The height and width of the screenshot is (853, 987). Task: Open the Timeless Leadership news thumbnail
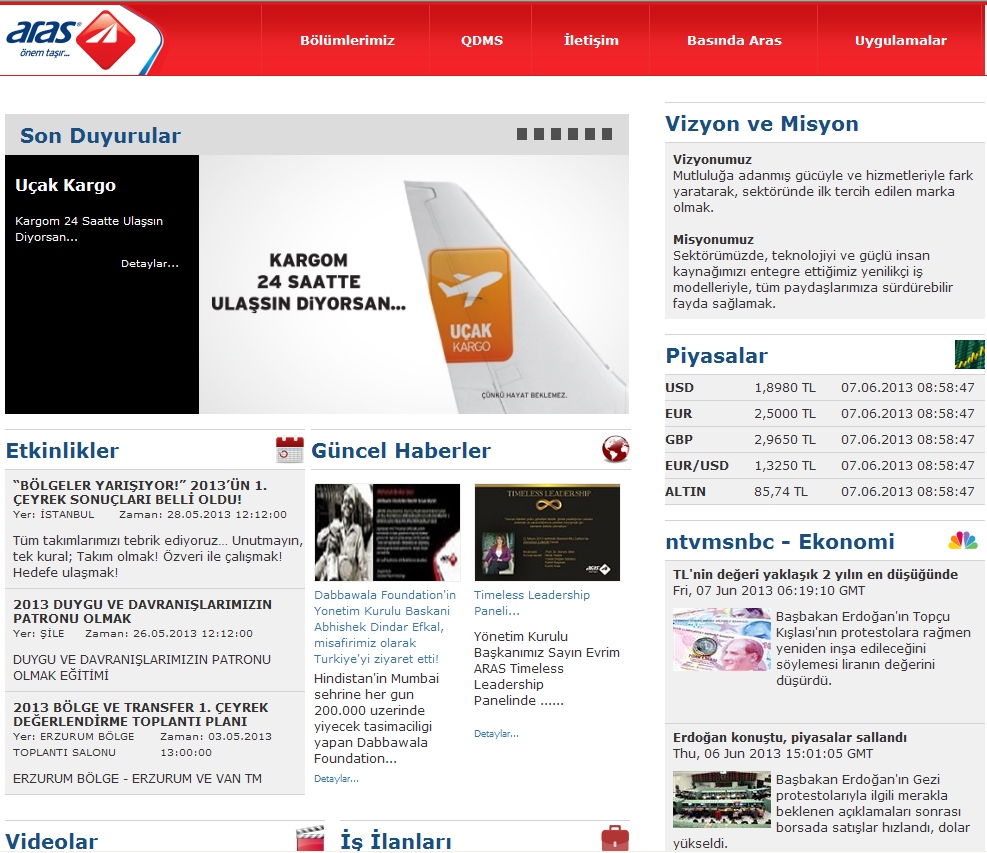547,533
